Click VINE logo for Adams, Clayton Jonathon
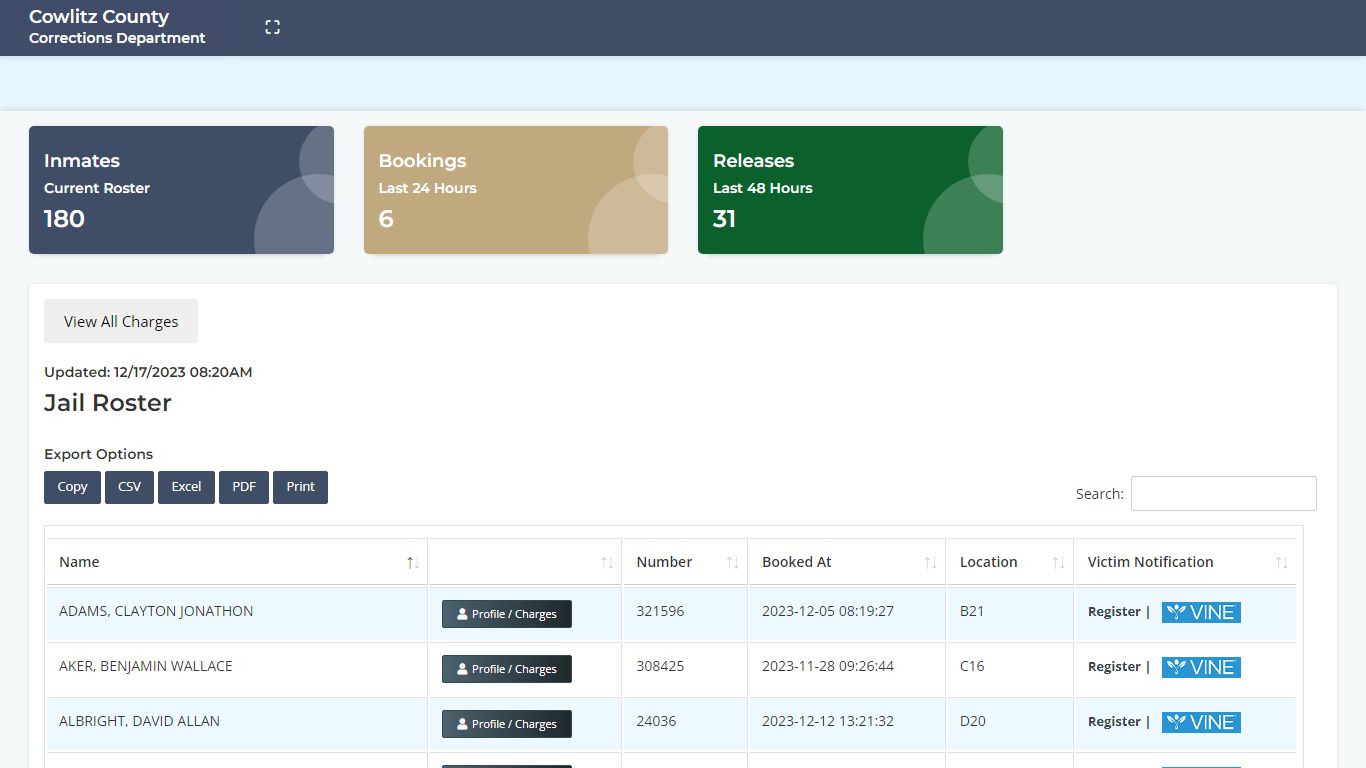Screen dimensions: 1366x768 click(x=1200, y=612)
